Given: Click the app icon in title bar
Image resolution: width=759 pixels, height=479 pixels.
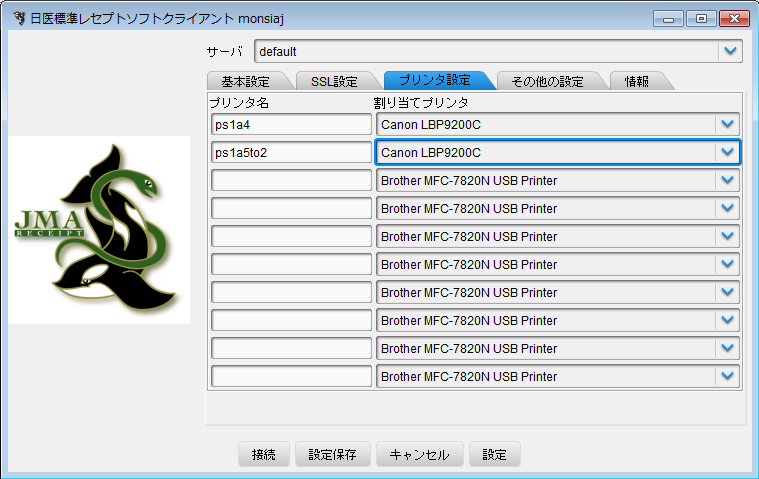Looking at the screenshot, I should (x=19, y=18).
